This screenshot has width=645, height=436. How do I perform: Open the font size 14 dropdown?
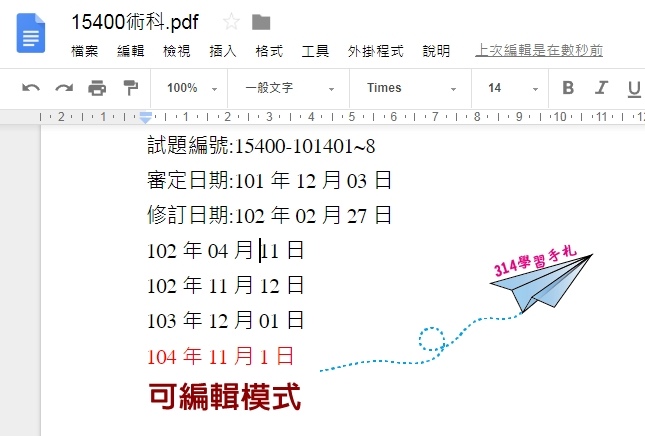pyautogui.click(x=513, y=88)
